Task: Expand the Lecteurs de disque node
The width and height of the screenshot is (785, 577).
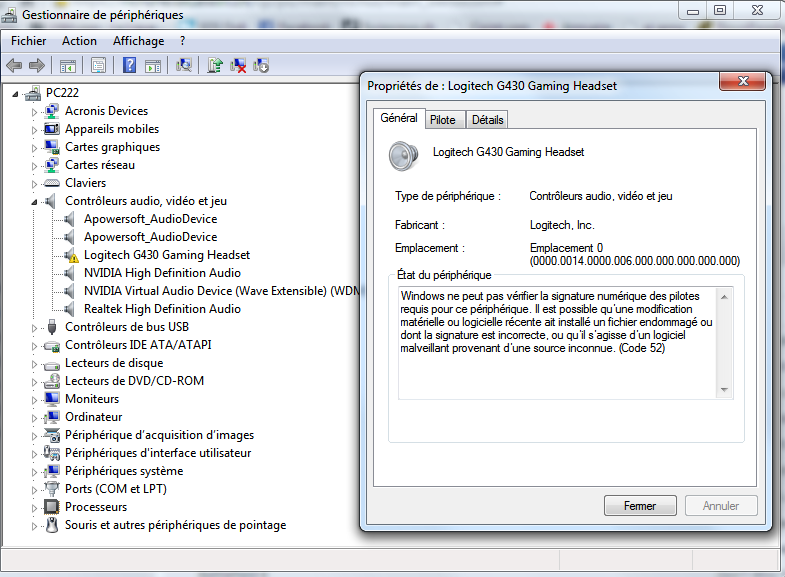Action: (34, 364)
